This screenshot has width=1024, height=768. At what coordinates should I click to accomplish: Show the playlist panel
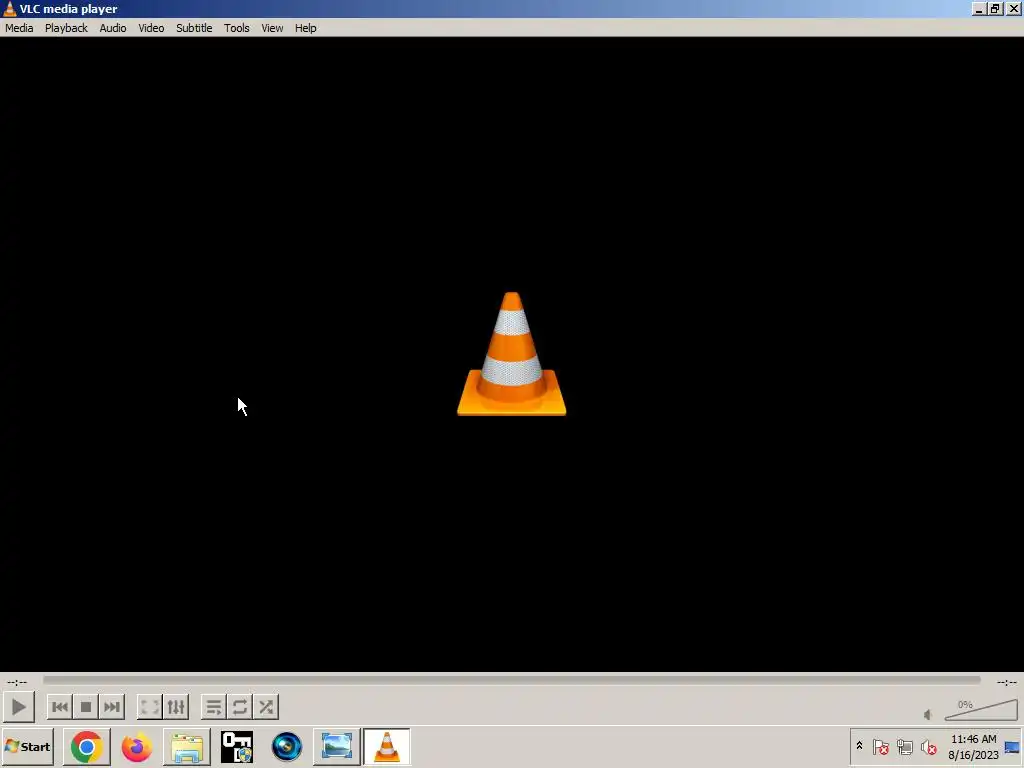214,707
